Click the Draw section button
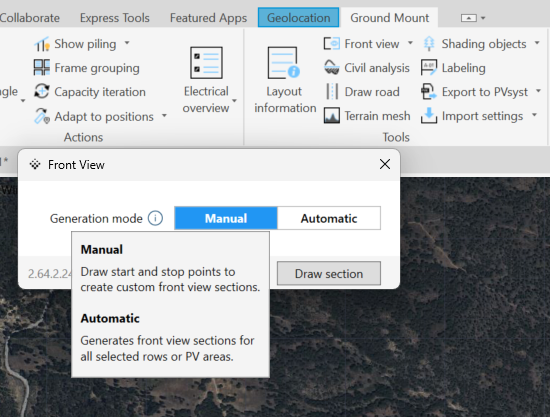Image resolution: width=550 pixels, height=417 pixels. tap(329, 273)
